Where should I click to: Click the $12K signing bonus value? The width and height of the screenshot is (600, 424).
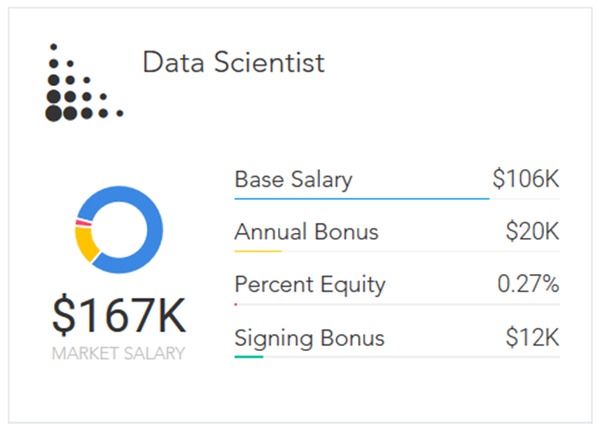pos(532,337)
